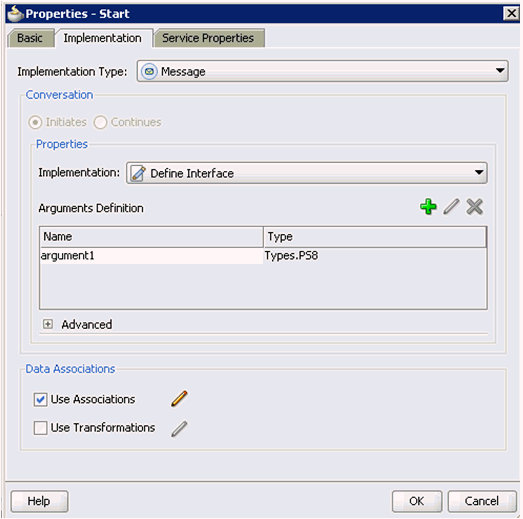Select the Implementation tab
This screenshot has width=523, height=519.
(103, 38)
